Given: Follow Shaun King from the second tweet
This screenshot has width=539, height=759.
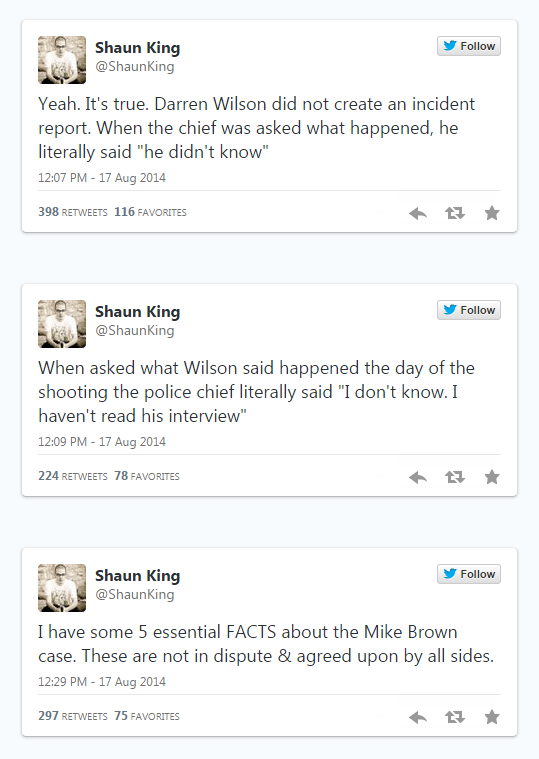Looking at the screenshot, I should pos(469,310).
